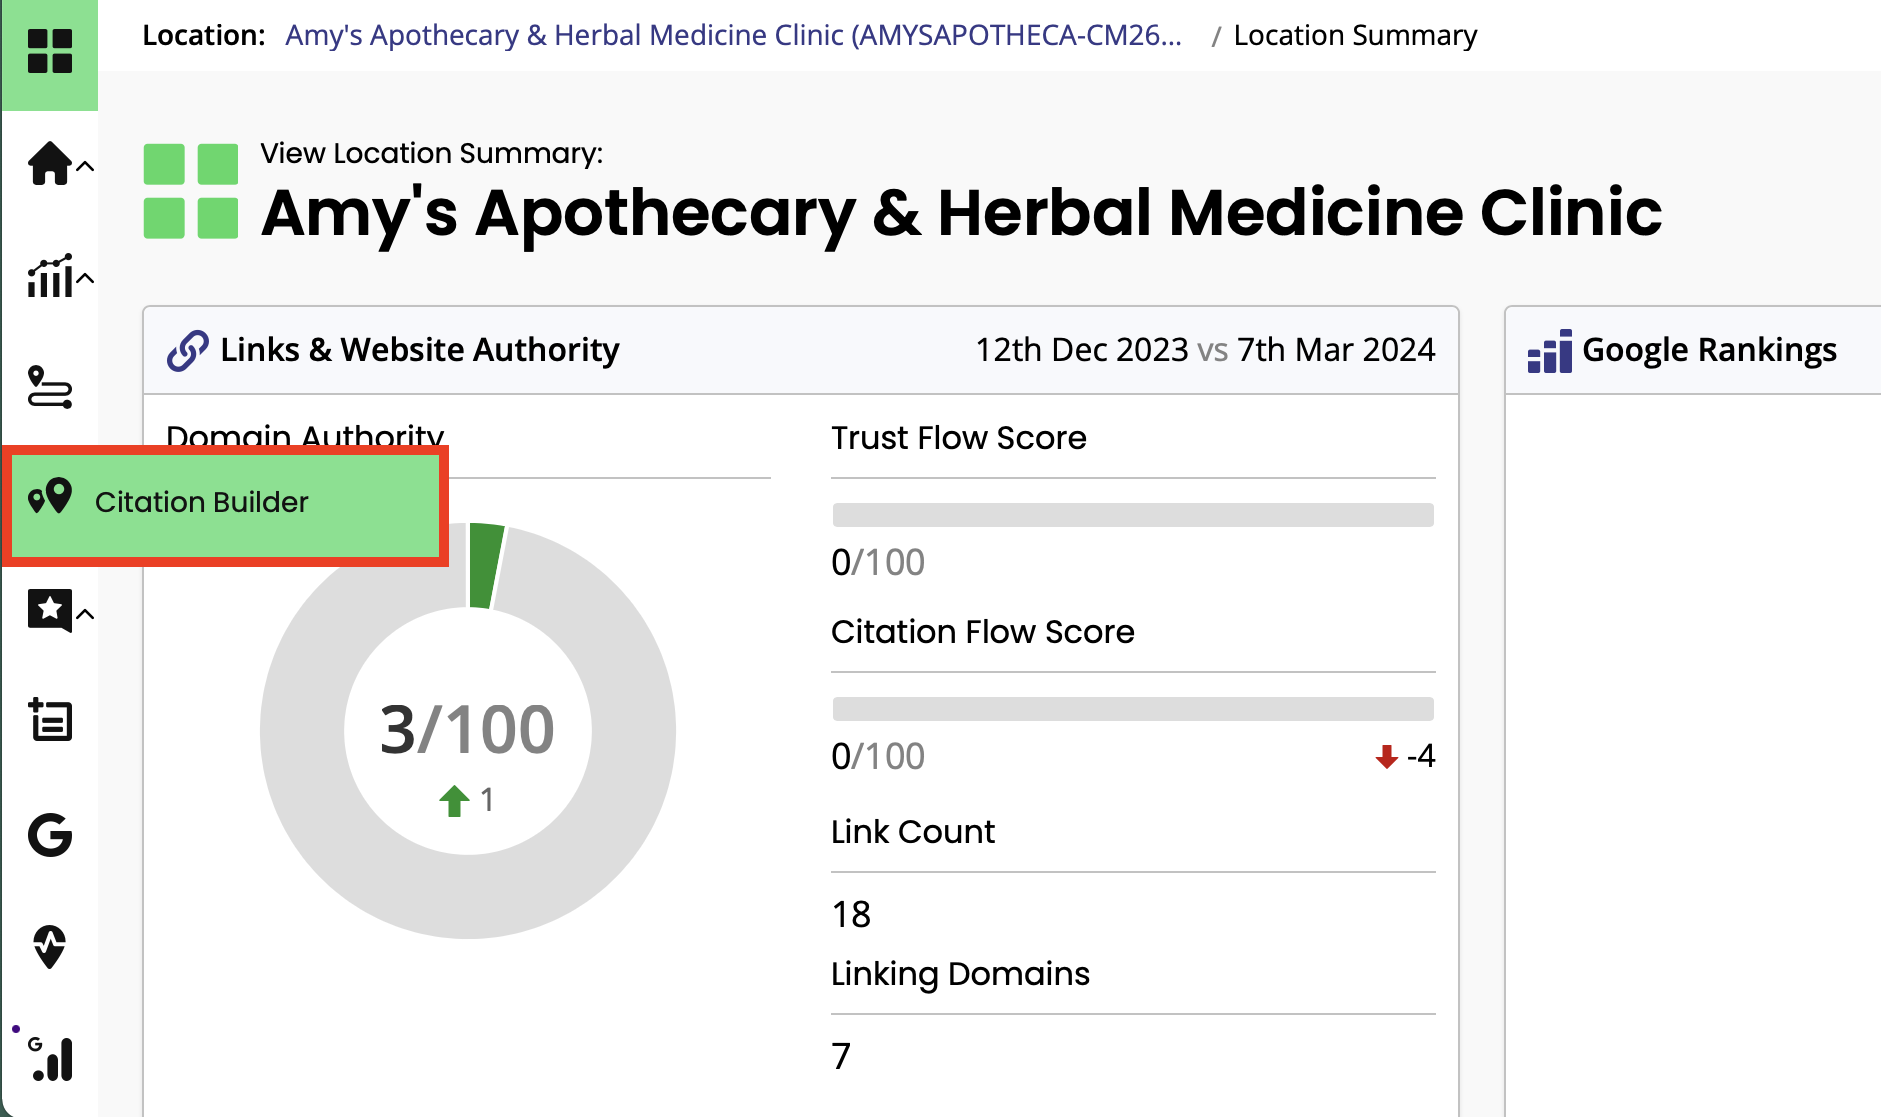The width and height of the screenshot is (1881, 1117).
Task: Click the heartbeat map pin audit icon
Action: (x=49, y=946)
